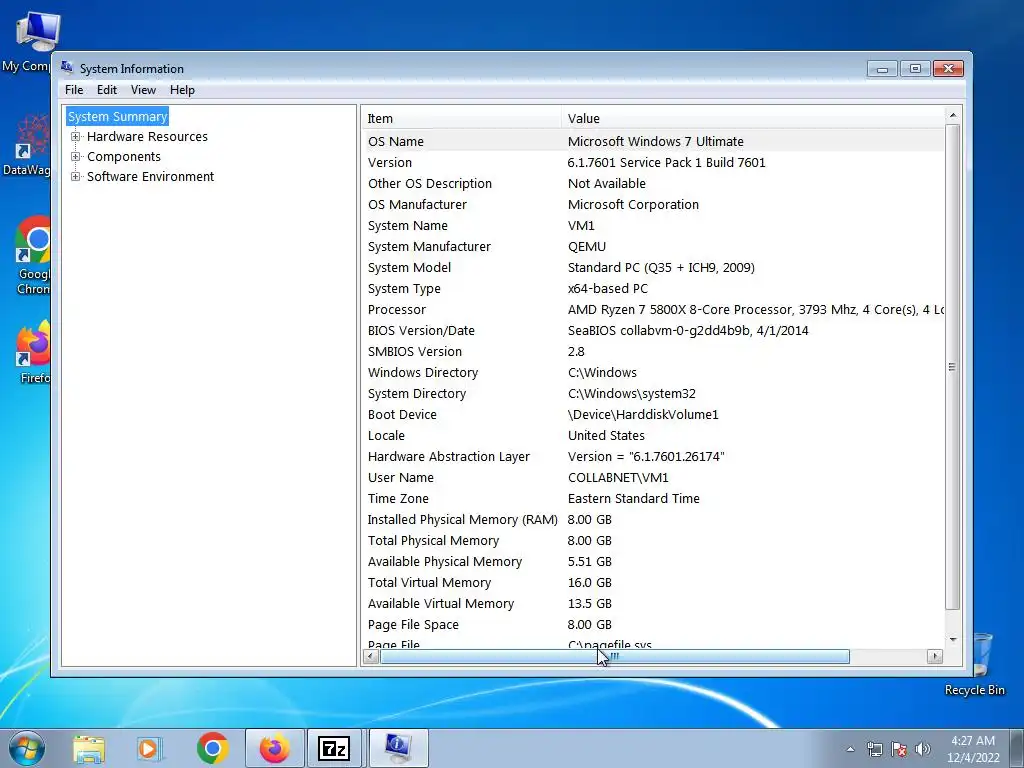Screen dimensions: 1024x768
Task: Select the Locale row label
Action: tap(386, 436)
